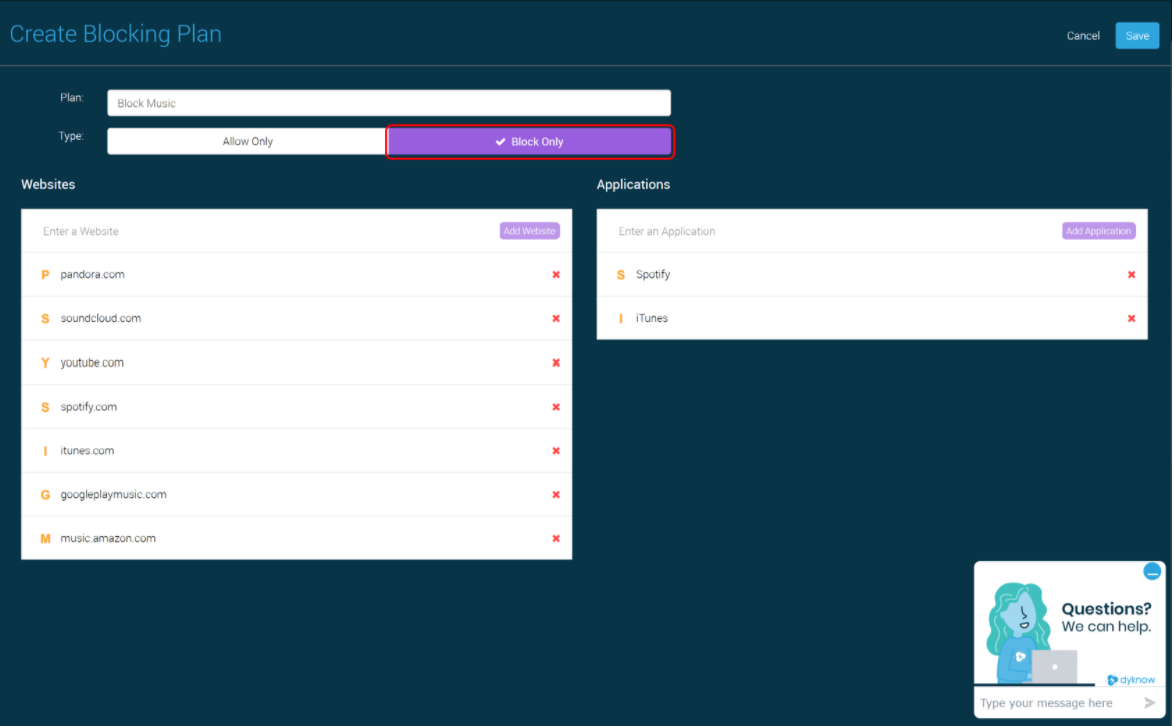This screenshot has width=1174, height=726.
Task: Click the chat helper character illustration
Action: tap(1032, 632)
